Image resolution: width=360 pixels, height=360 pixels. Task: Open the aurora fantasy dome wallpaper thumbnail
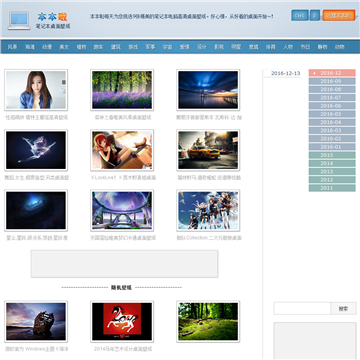coord(122,210)
